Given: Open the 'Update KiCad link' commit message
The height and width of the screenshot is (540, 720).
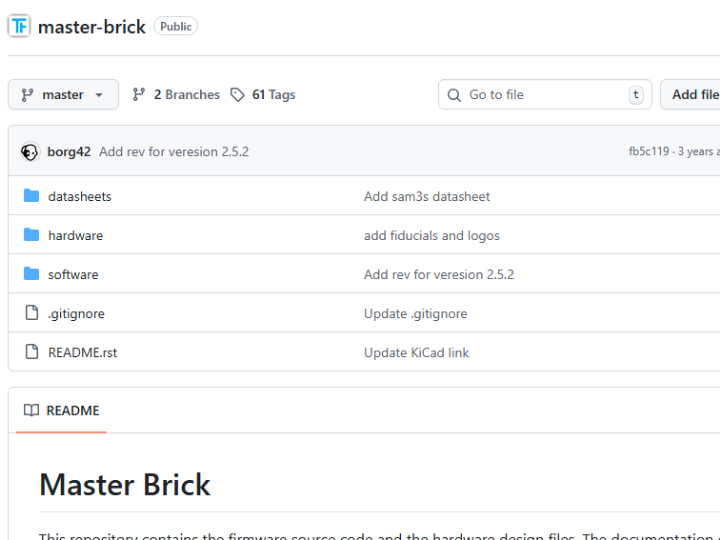Looking at the screenshot, I should click(416, 352).
